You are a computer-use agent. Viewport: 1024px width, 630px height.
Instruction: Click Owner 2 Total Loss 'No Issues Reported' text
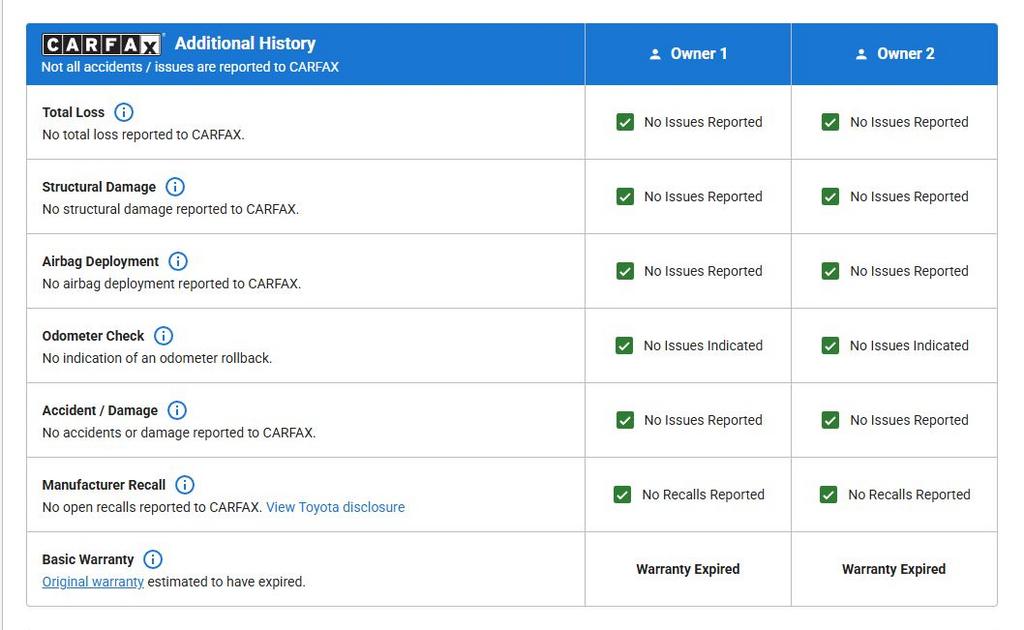coord(909,122)
